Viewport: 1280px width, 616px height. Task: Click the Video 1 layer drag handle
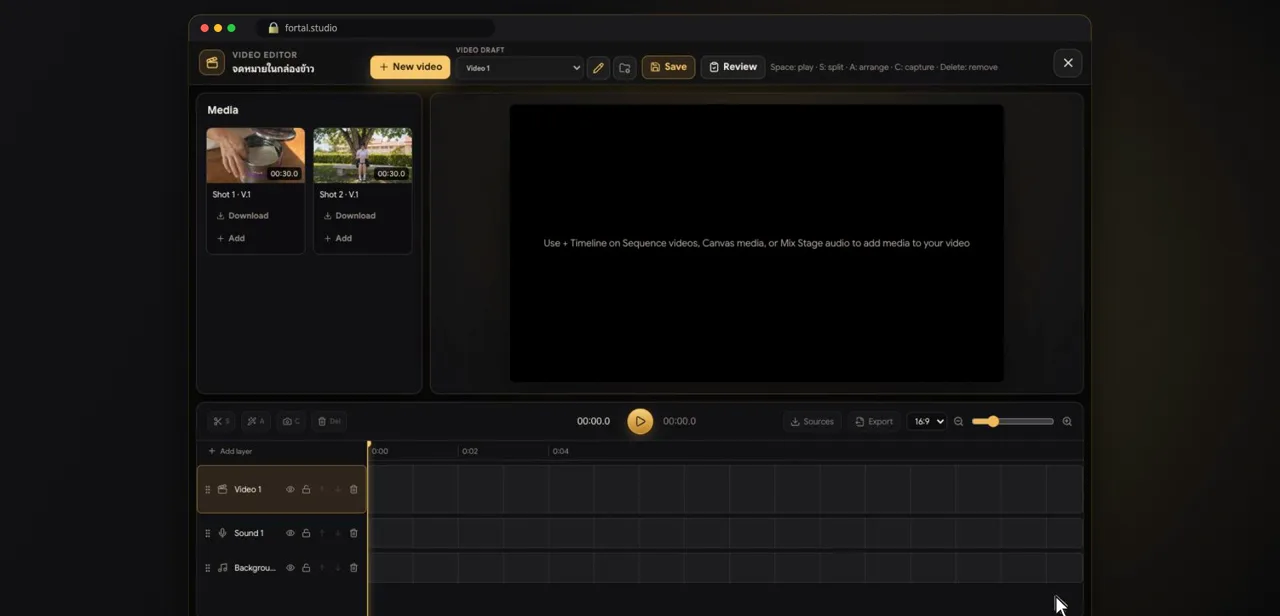click(x=208, y=489)
